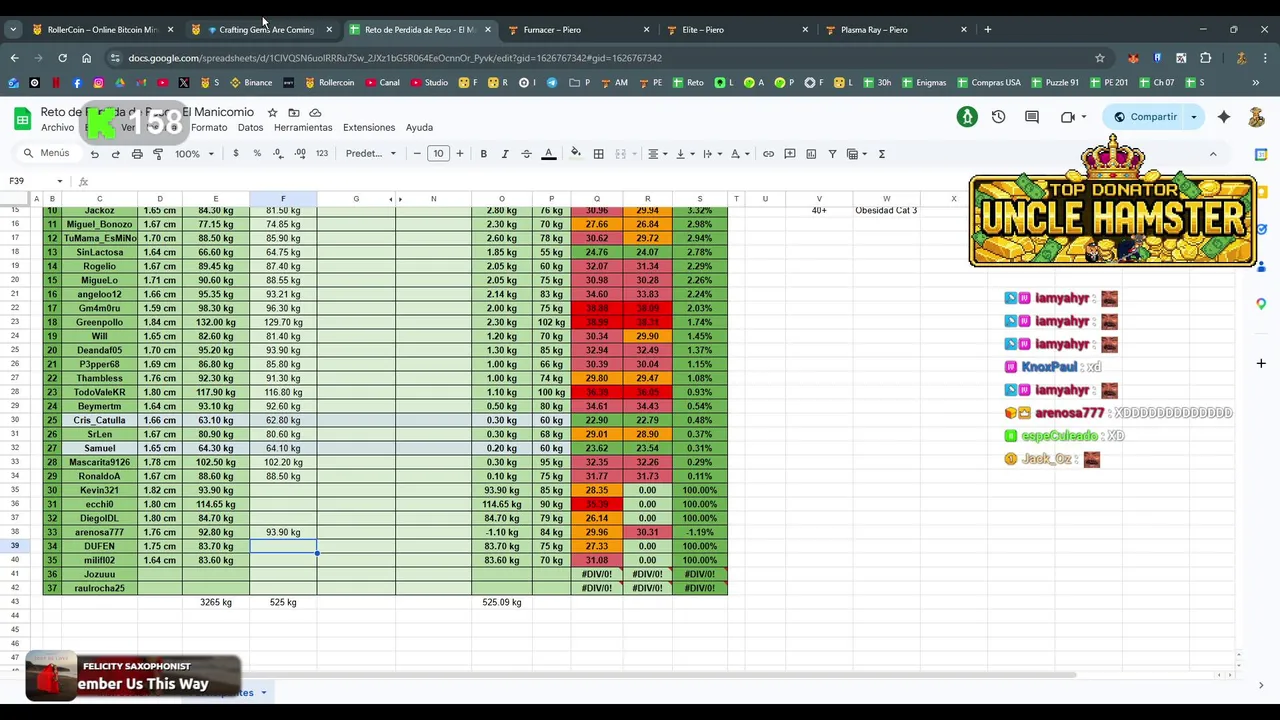Open the Archivo menu
Image resolution: width=1280 pixels, height=720 pixels.
tap(58, 128)
